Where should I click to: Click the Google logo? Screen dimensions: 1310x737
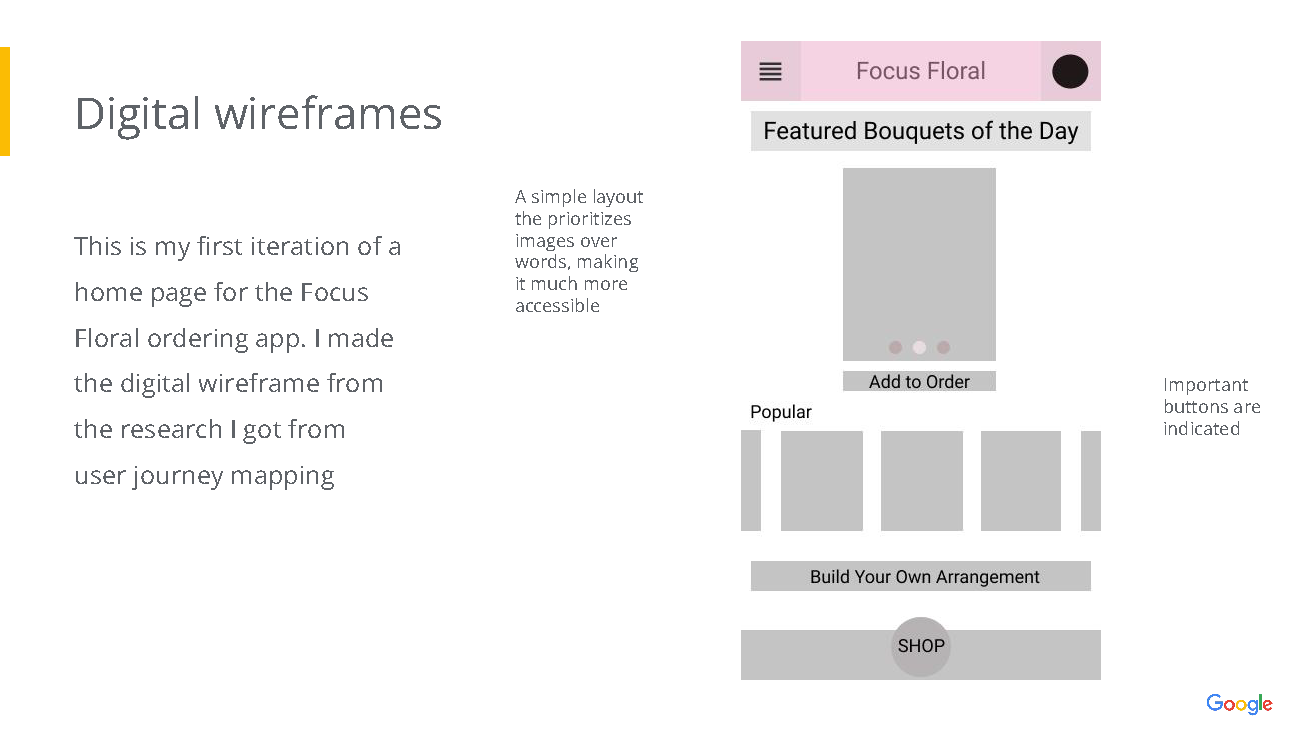(1239, 704)
